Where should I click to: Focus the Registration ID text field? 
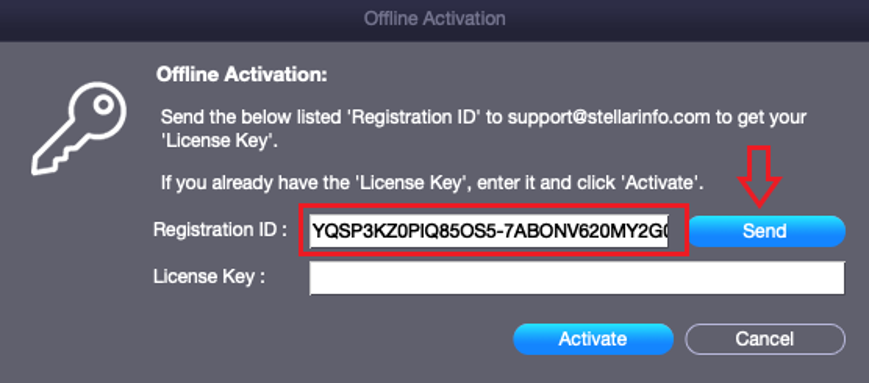point(489,230)
